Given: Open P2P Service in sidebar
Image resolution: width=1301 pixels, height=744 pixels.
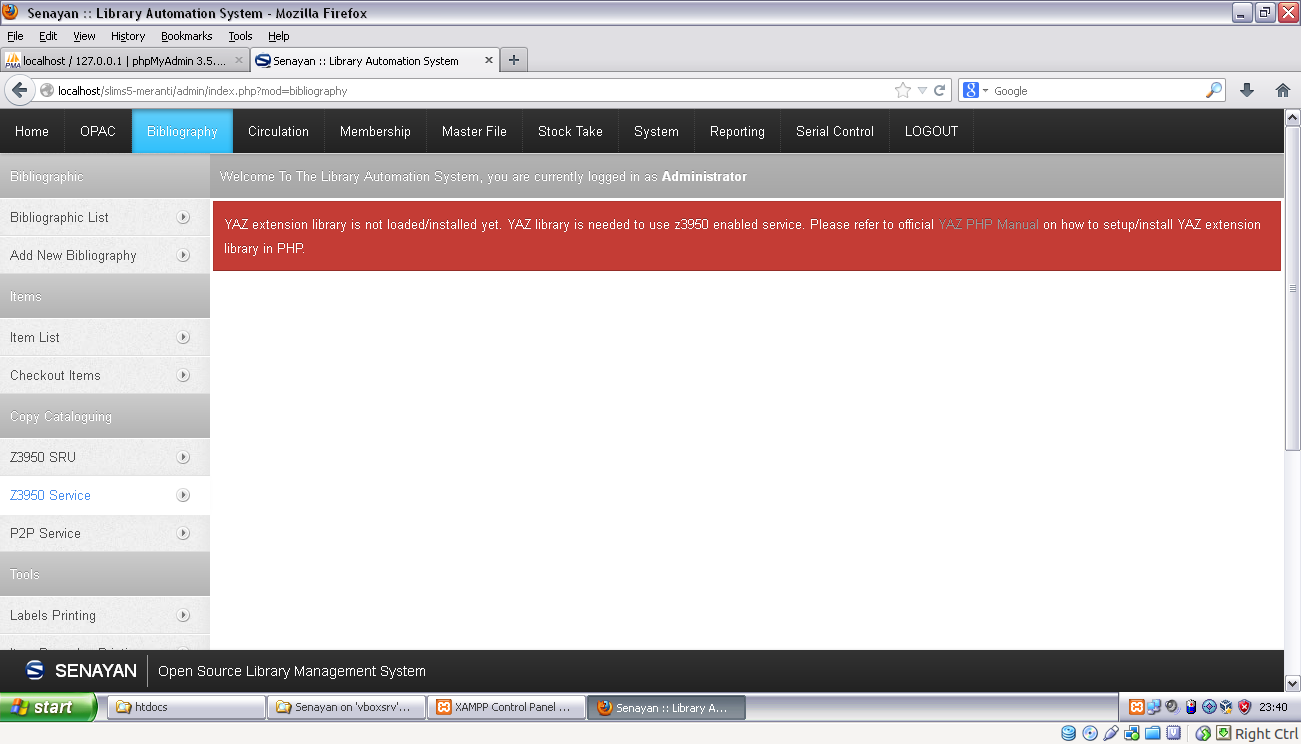Looking at the screenshot, I should point(105,533).
